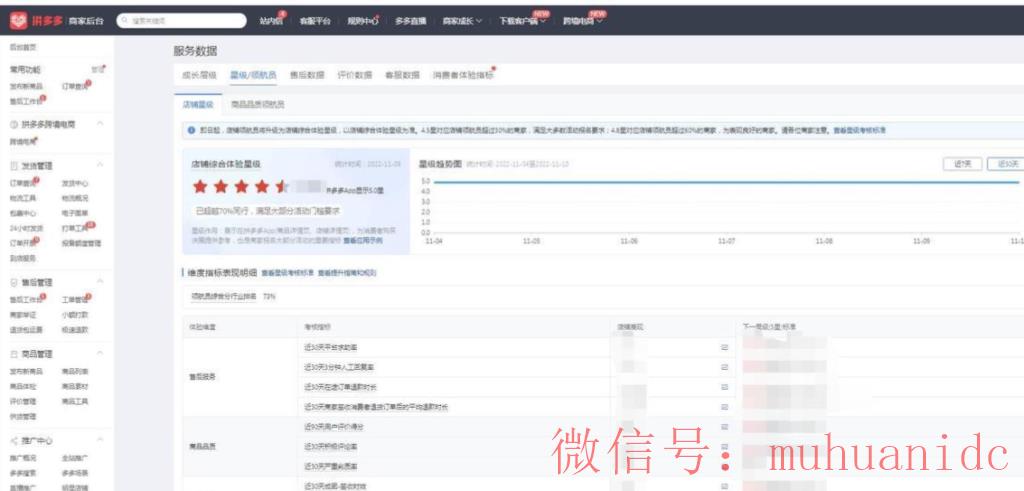Switch to the 售后数据 tab
The image size is (1024, 491).
pos(306,75)
